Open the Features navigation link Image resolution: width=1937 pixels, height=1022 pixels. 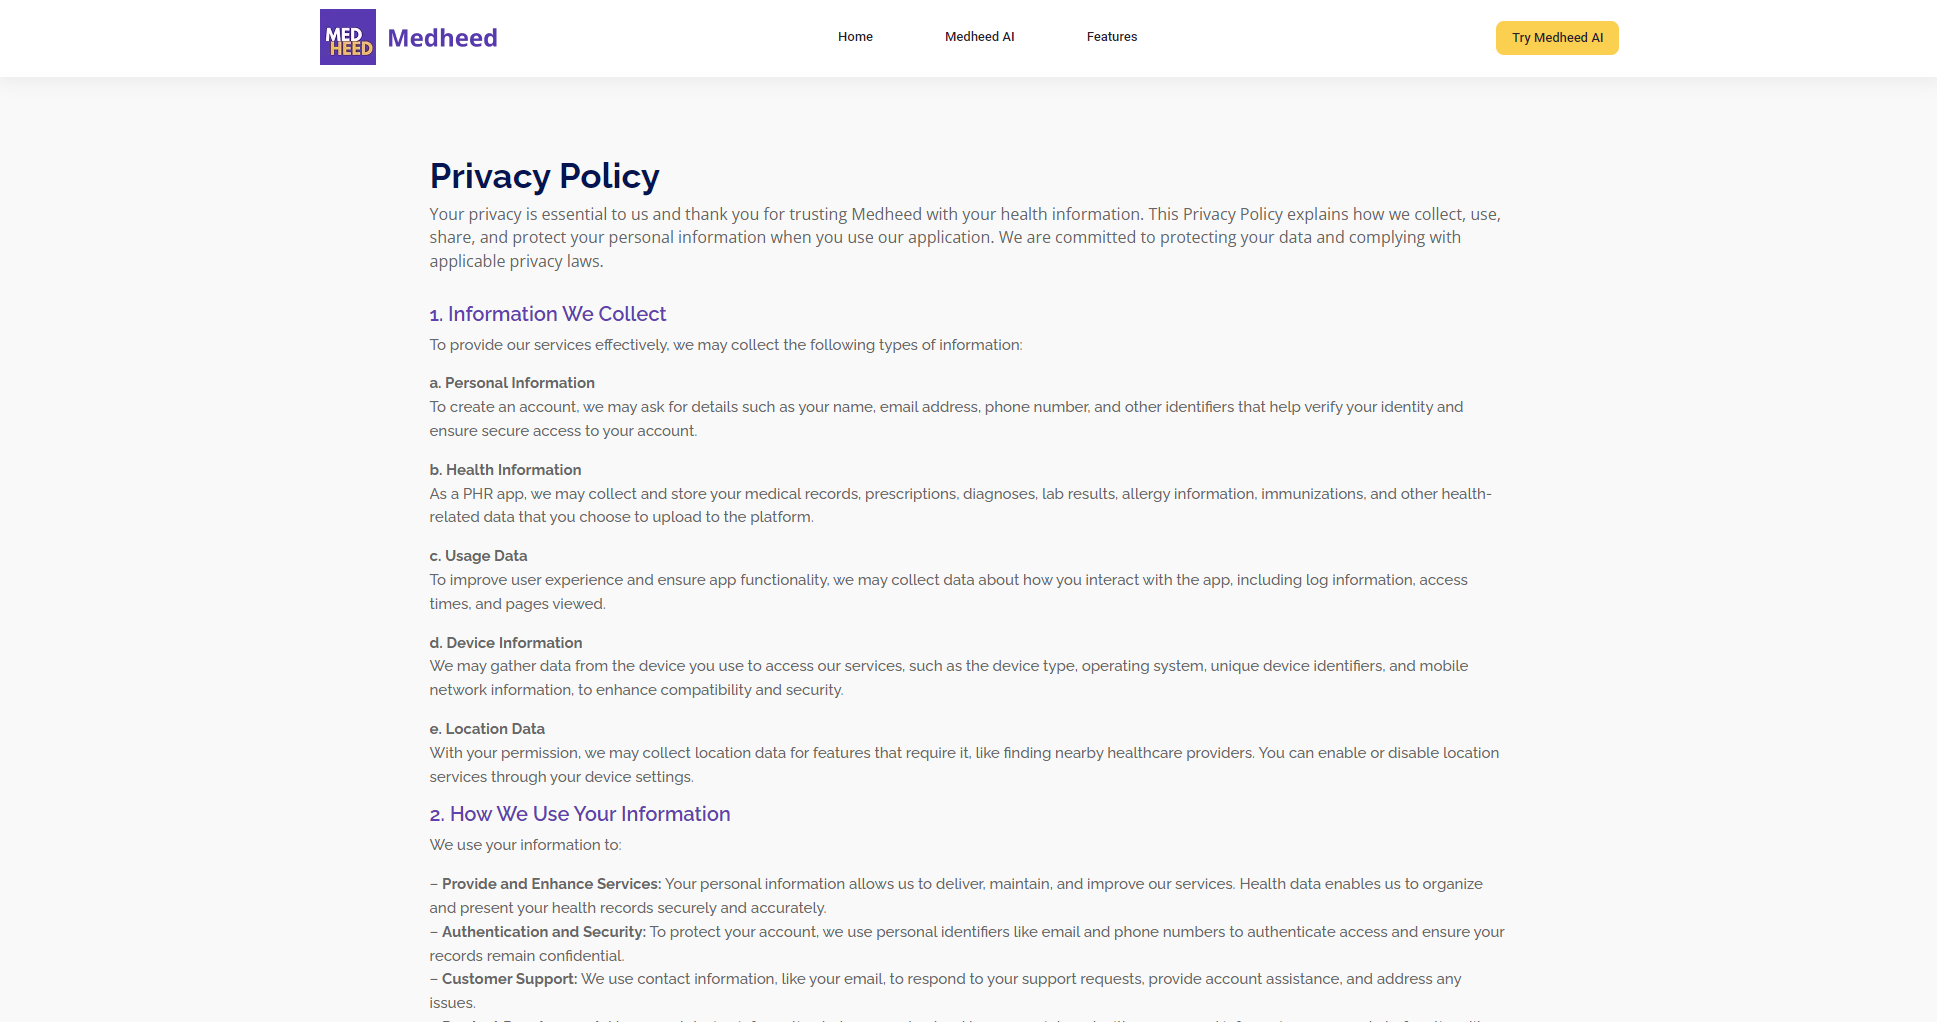pos(1111,37)
